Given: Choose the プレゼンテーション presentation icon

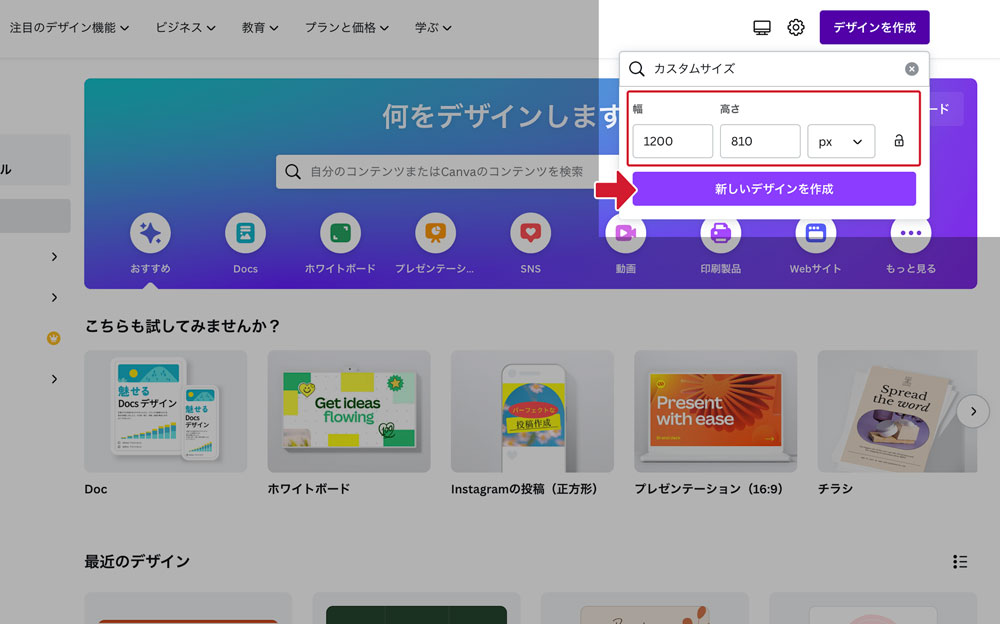Looking at the screenshot, I should point(436,233).
